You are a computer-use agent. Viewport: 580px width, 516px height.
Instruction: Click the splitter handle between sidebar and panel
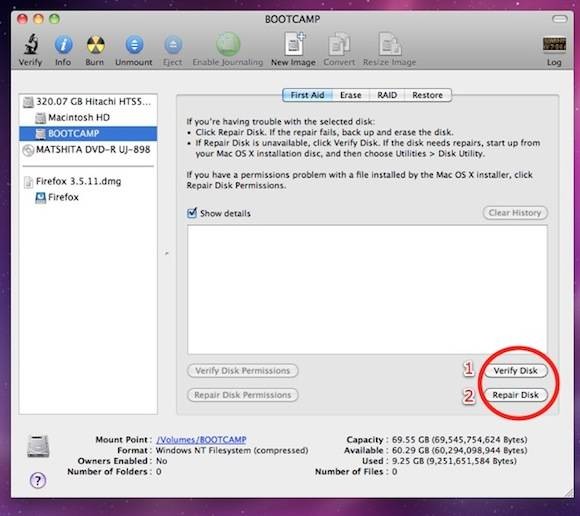coord(167,253)
